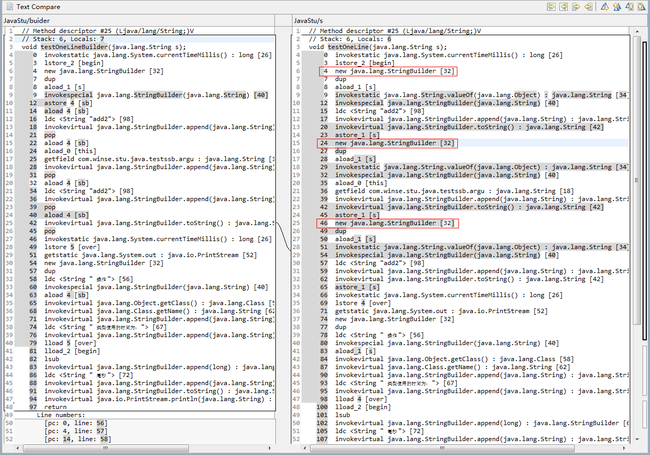Click left line '12 astore 4 [sb]'

coord(59,103)
